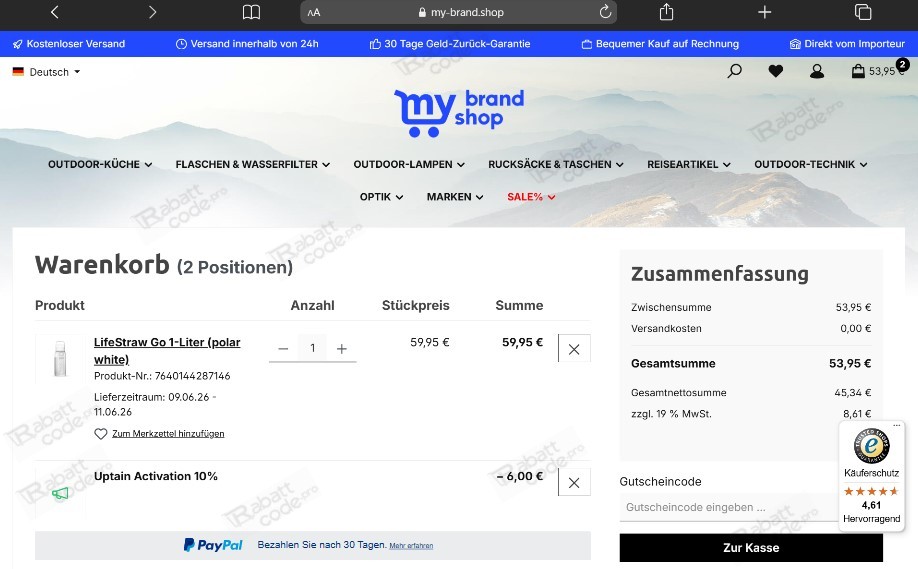Image resolution: width=918 pixels, height=569 pixels.
Task: Show all tabs overview icon
Action: click(863, 12)
